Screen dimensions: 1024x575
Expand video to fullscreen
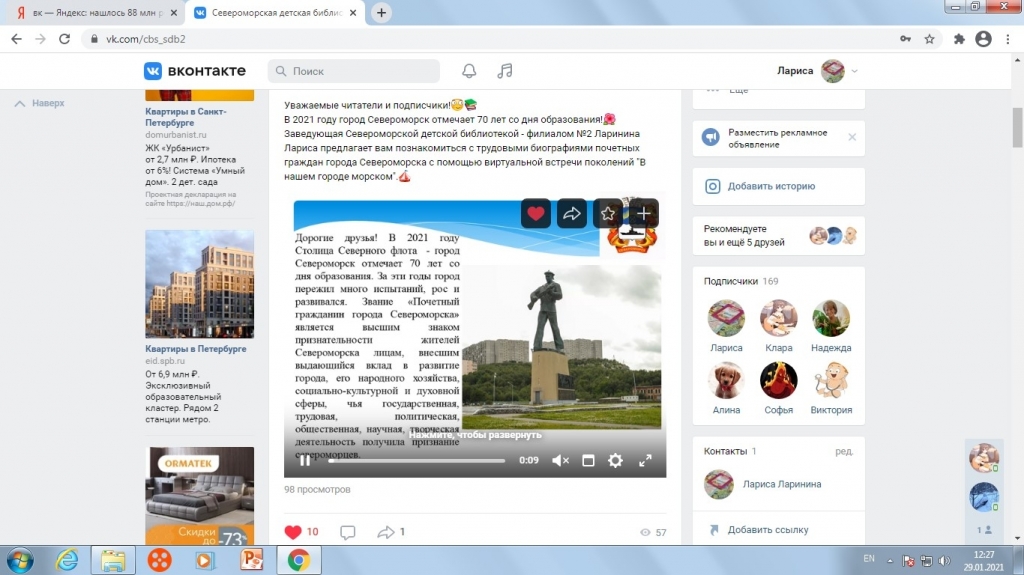[x=645, y=461]
